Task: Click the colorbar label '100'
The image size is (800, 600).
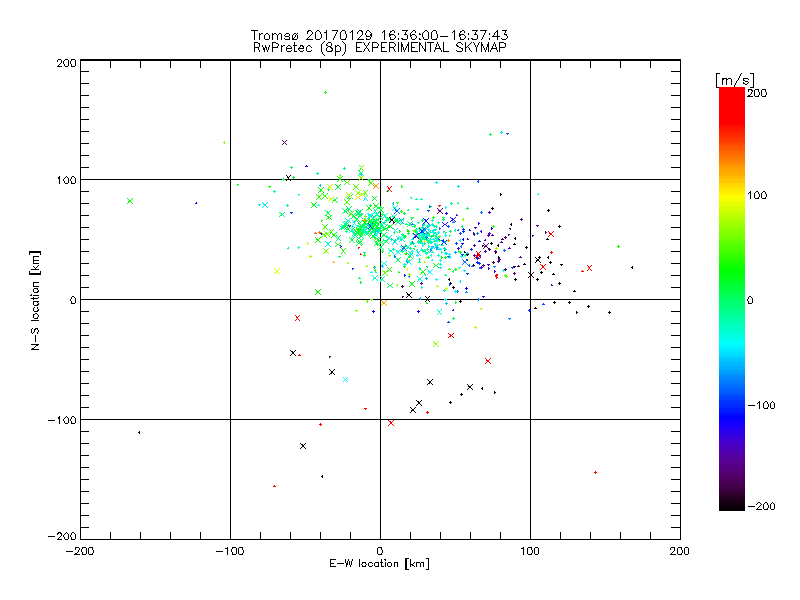Action: pos(757,195)
